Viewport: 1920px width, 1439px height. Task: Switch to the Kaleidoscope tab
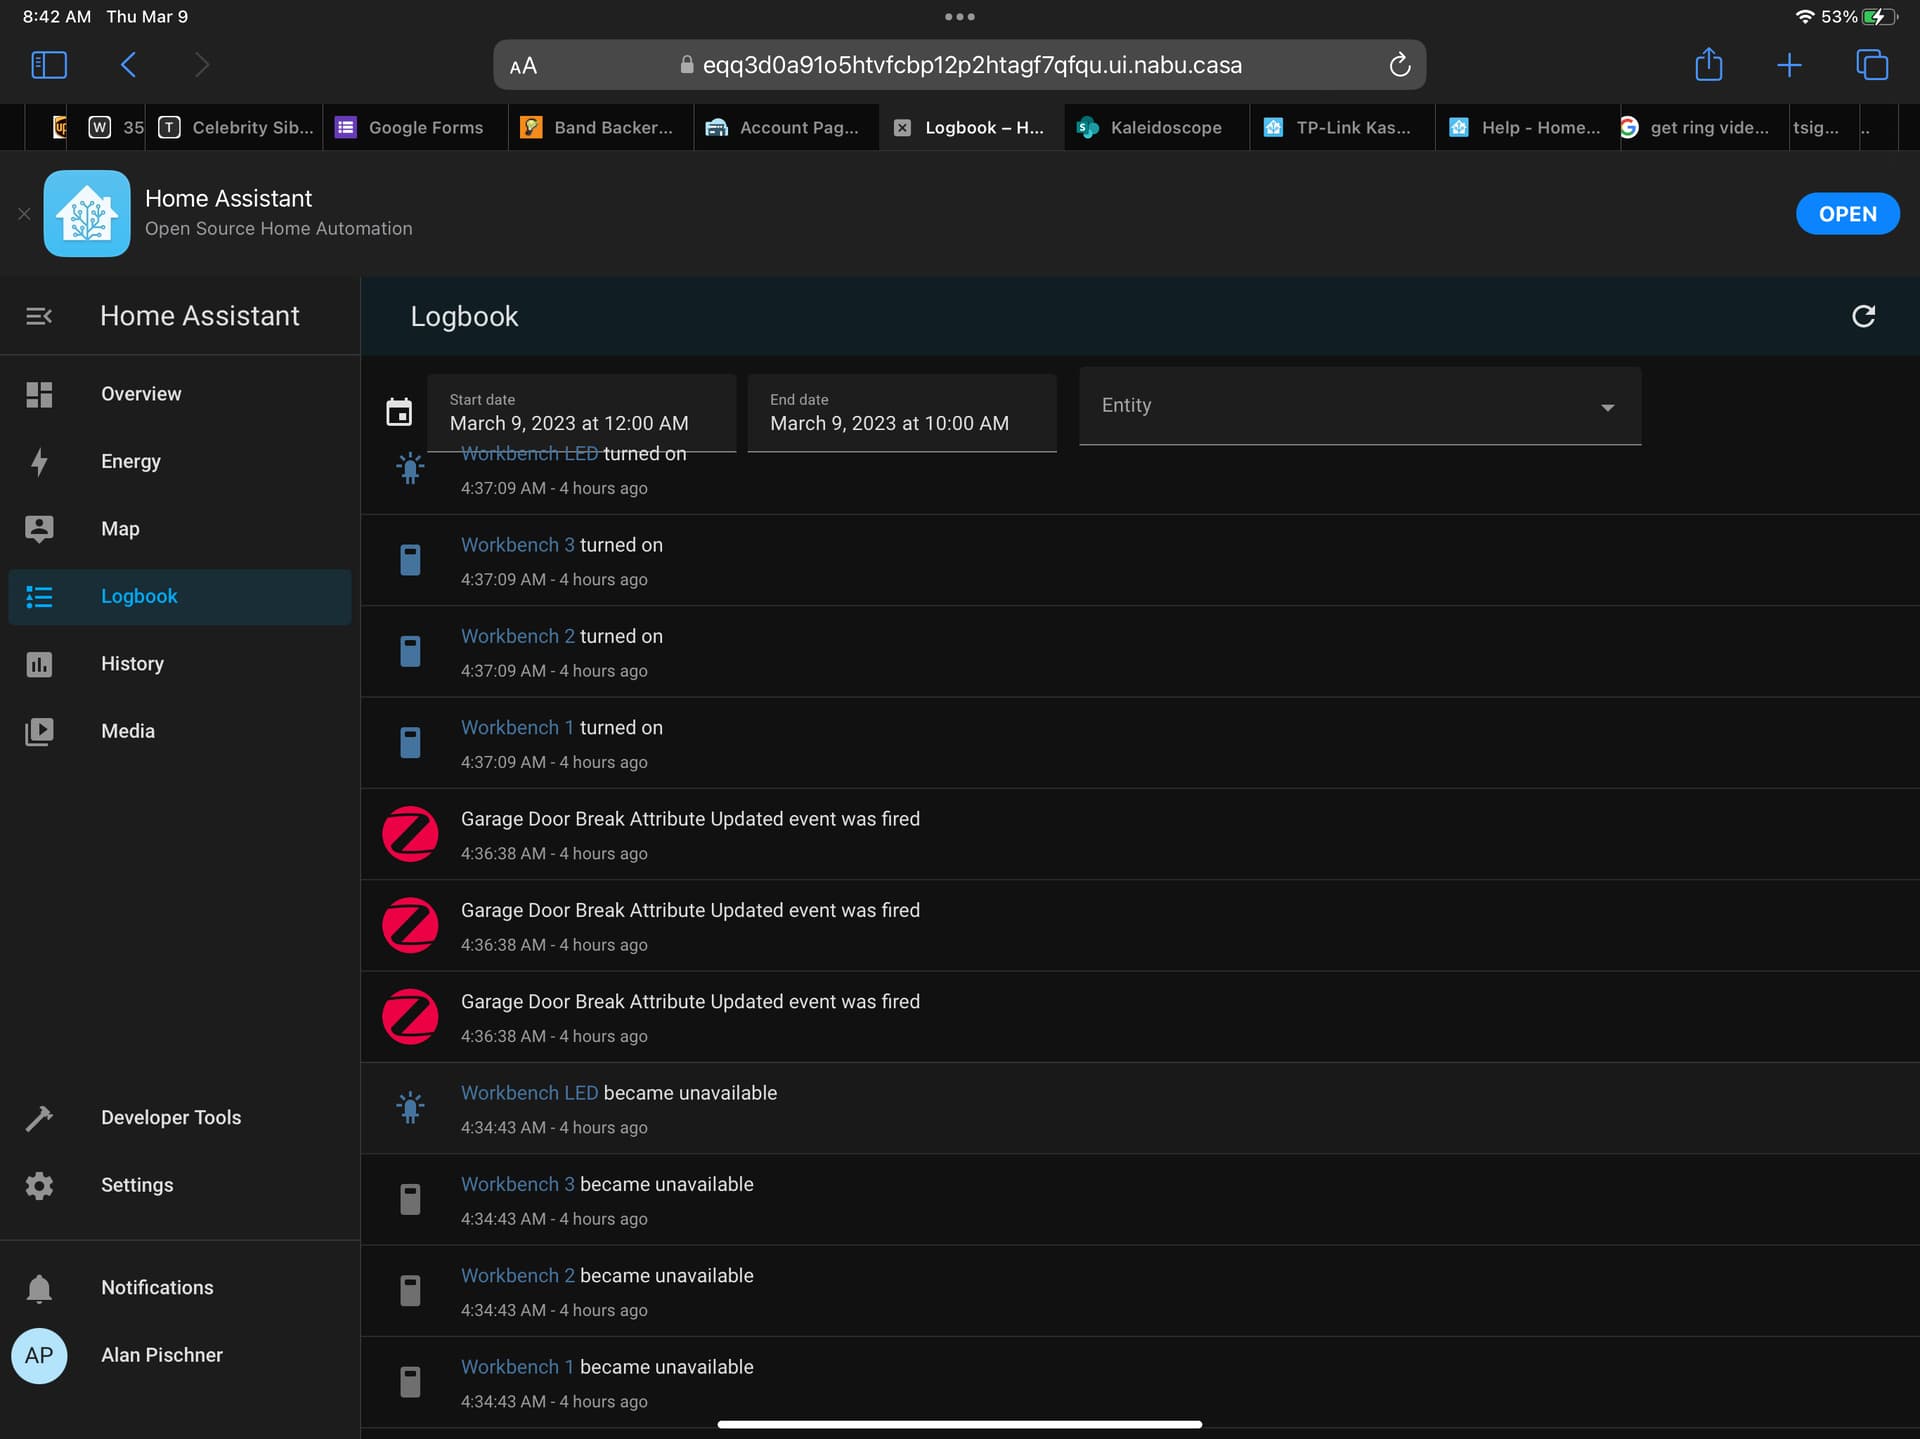pyautogui.click(x=1157, y=127)
